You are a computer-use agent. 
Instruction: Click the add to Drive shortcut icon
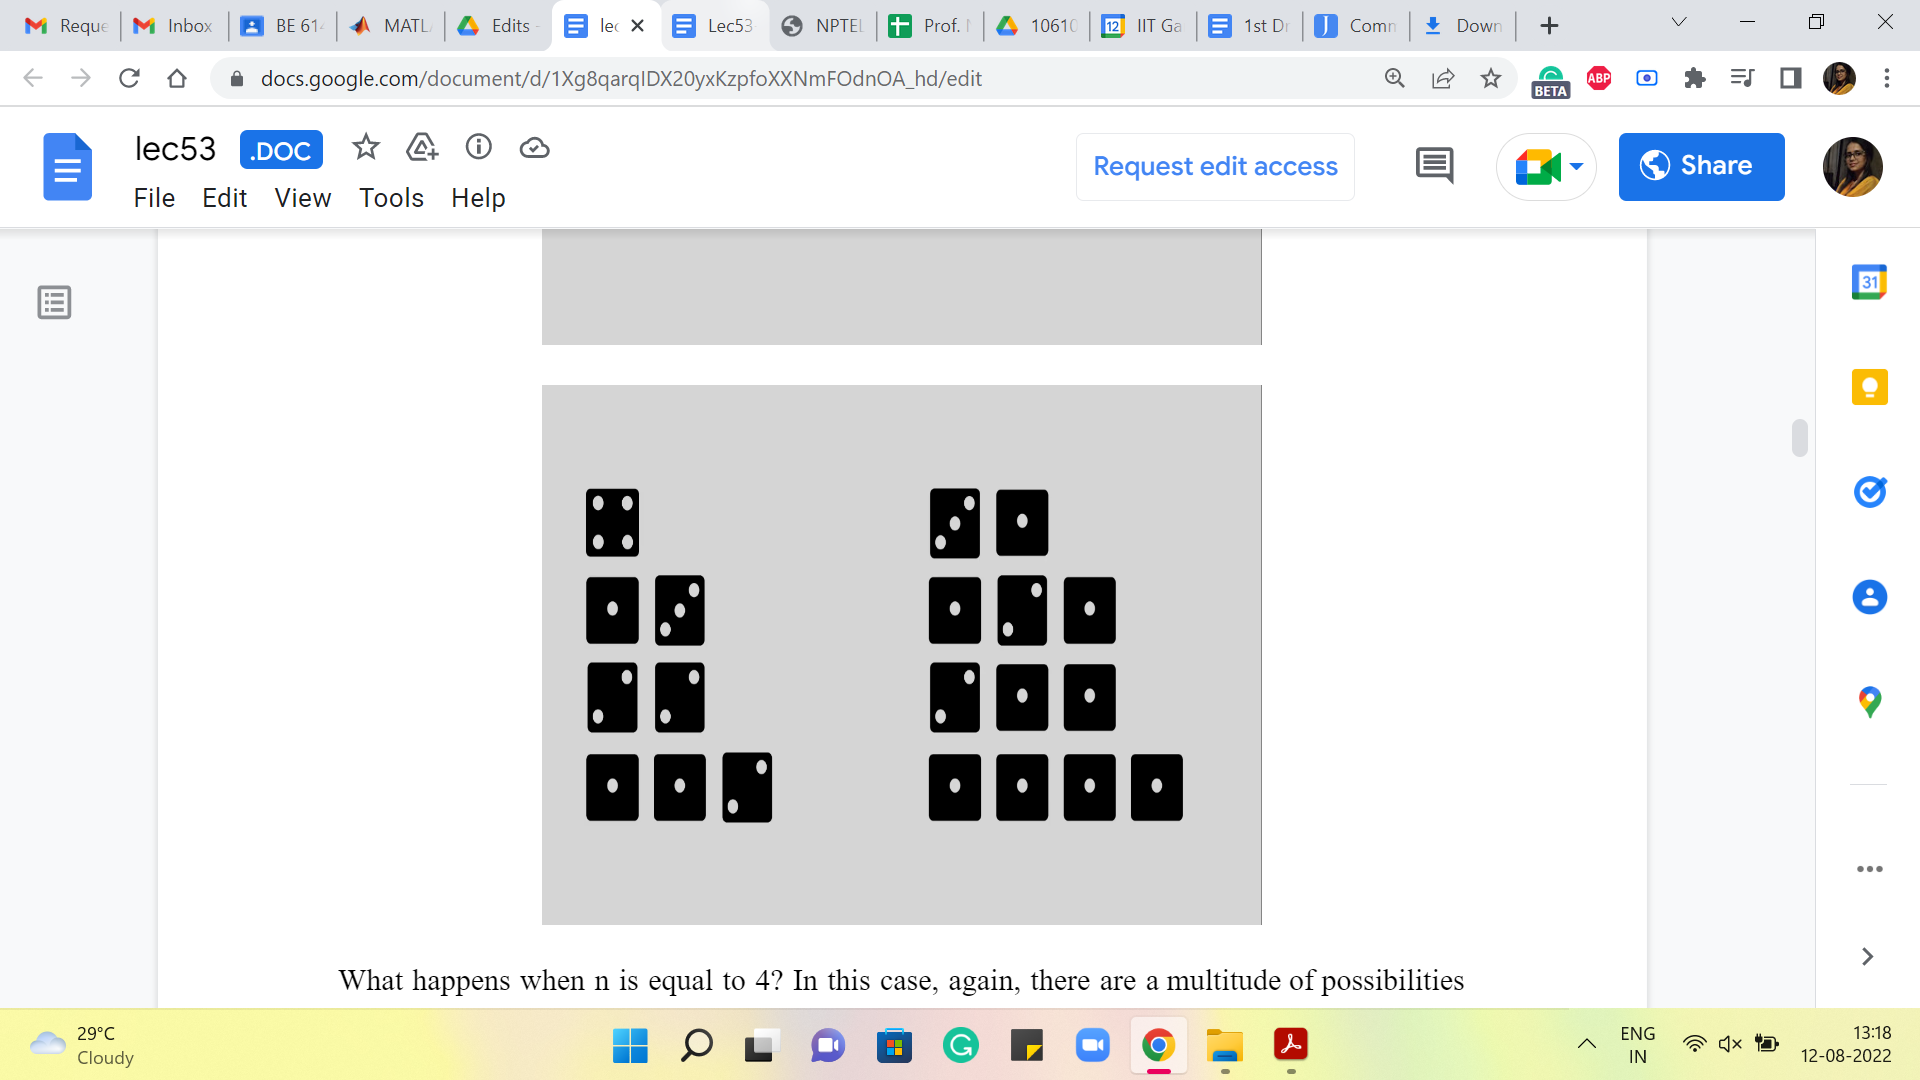click(422, 148)
